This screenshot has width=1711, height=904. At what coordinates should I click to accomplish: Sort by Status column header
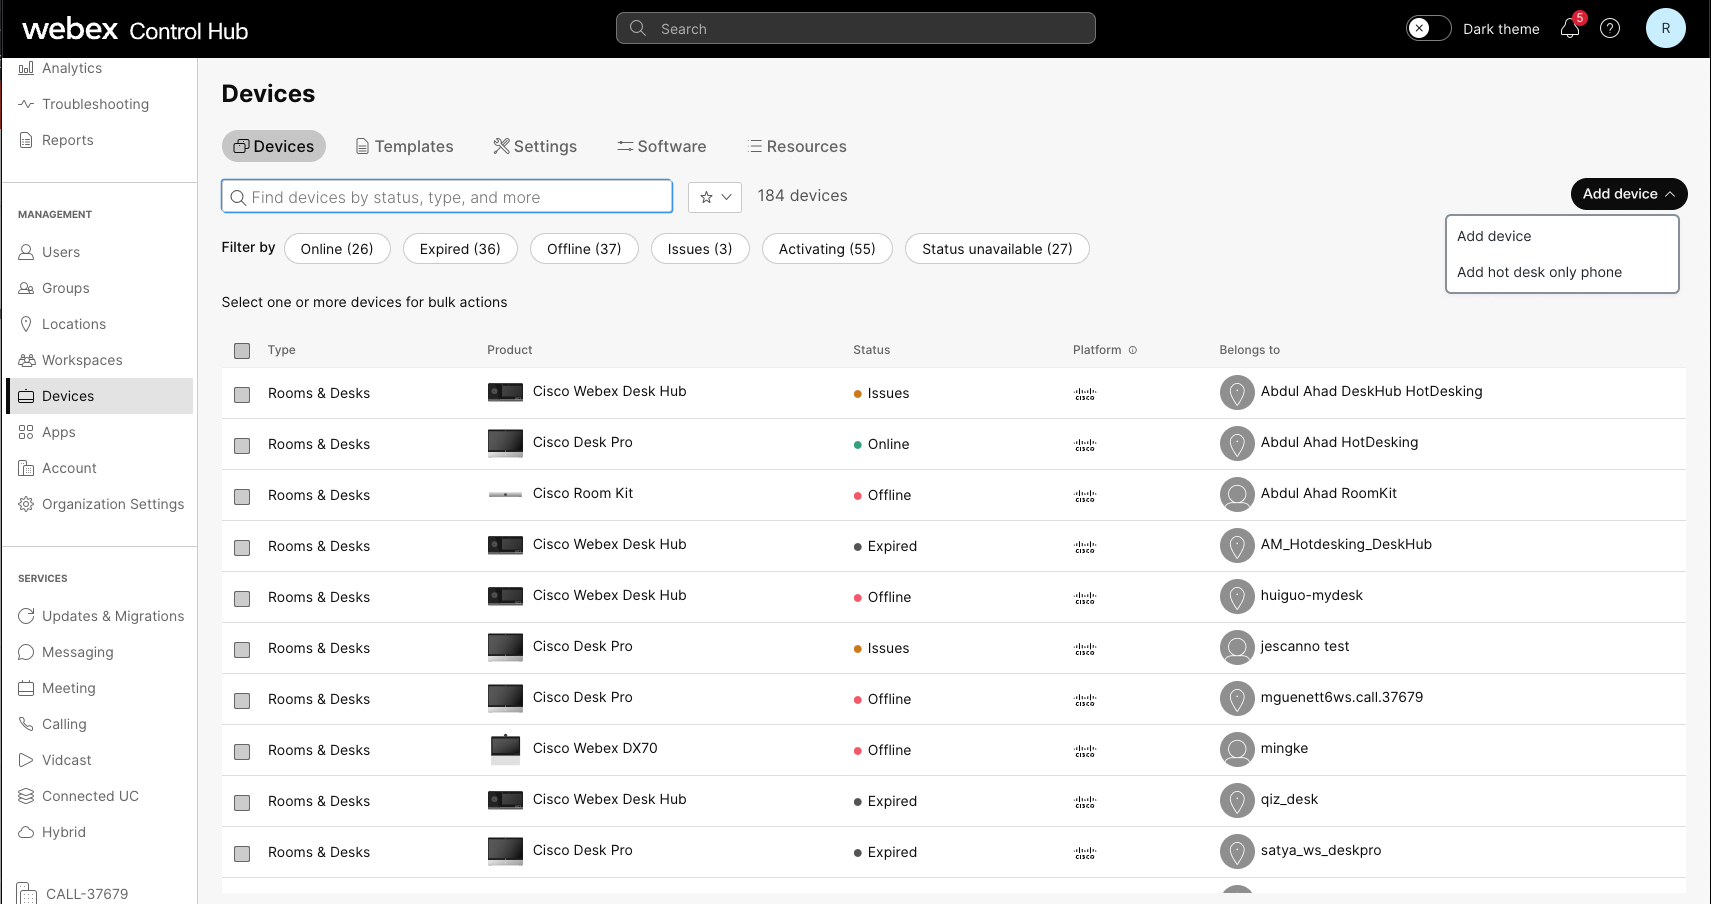coord(871,350)
